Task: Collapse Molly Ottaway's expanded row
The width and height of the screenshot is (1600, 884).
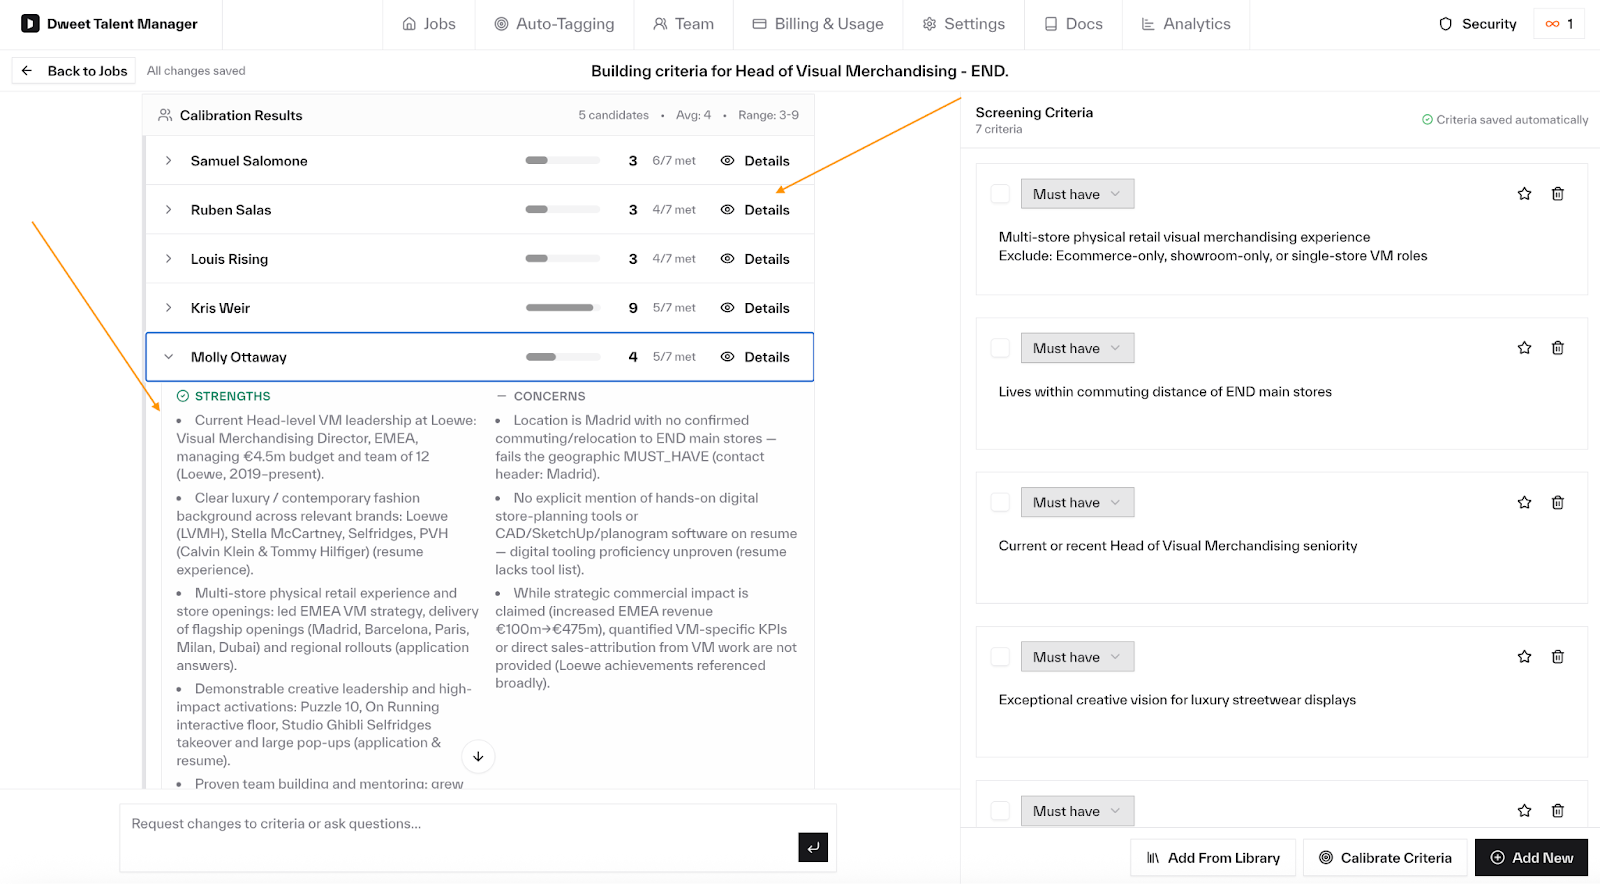Action: [169, 357]
